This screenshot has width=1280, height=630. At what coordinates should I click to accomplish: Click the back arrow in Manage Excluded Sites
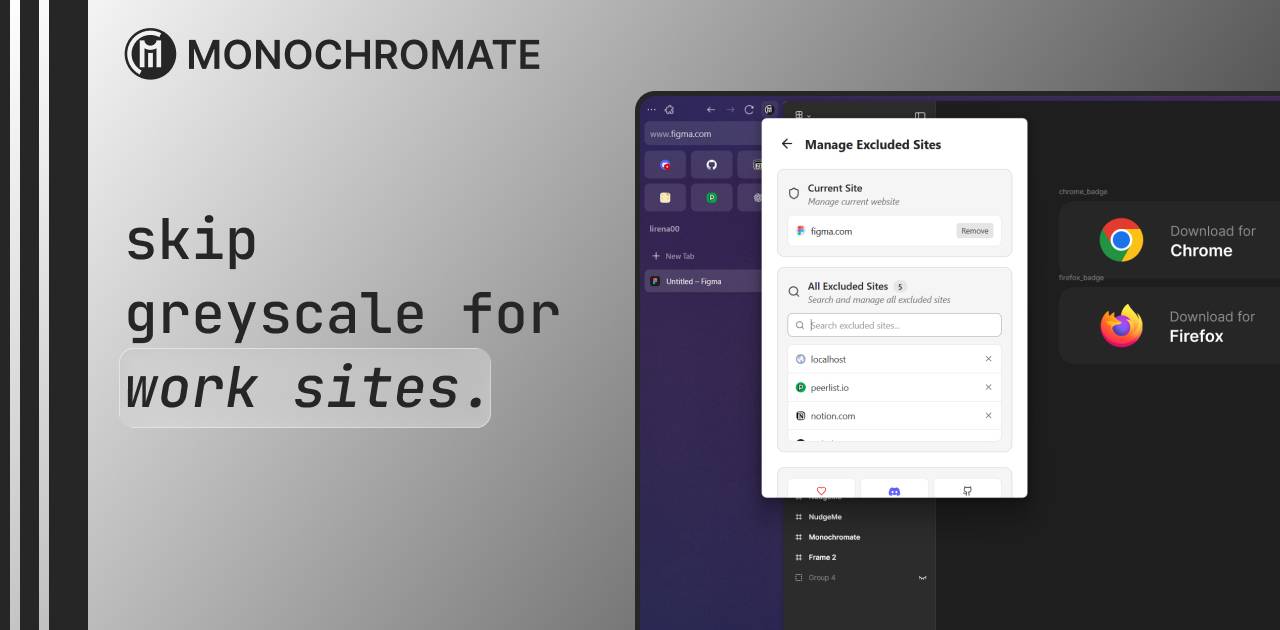pyautogui.click(x=787, y=143)
